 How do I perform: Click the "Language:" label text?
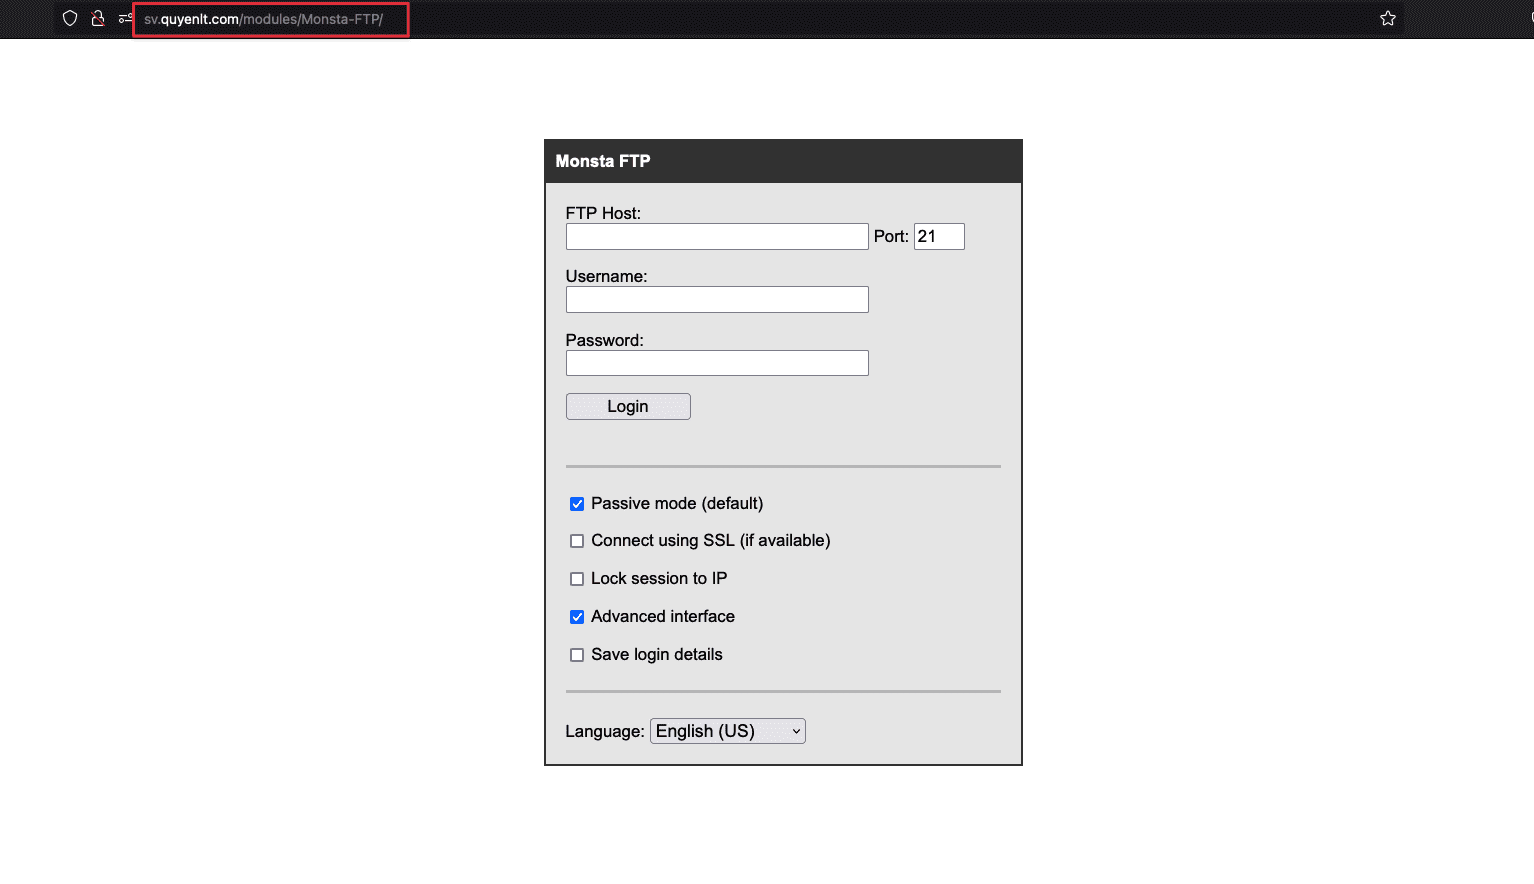(604, 731)
